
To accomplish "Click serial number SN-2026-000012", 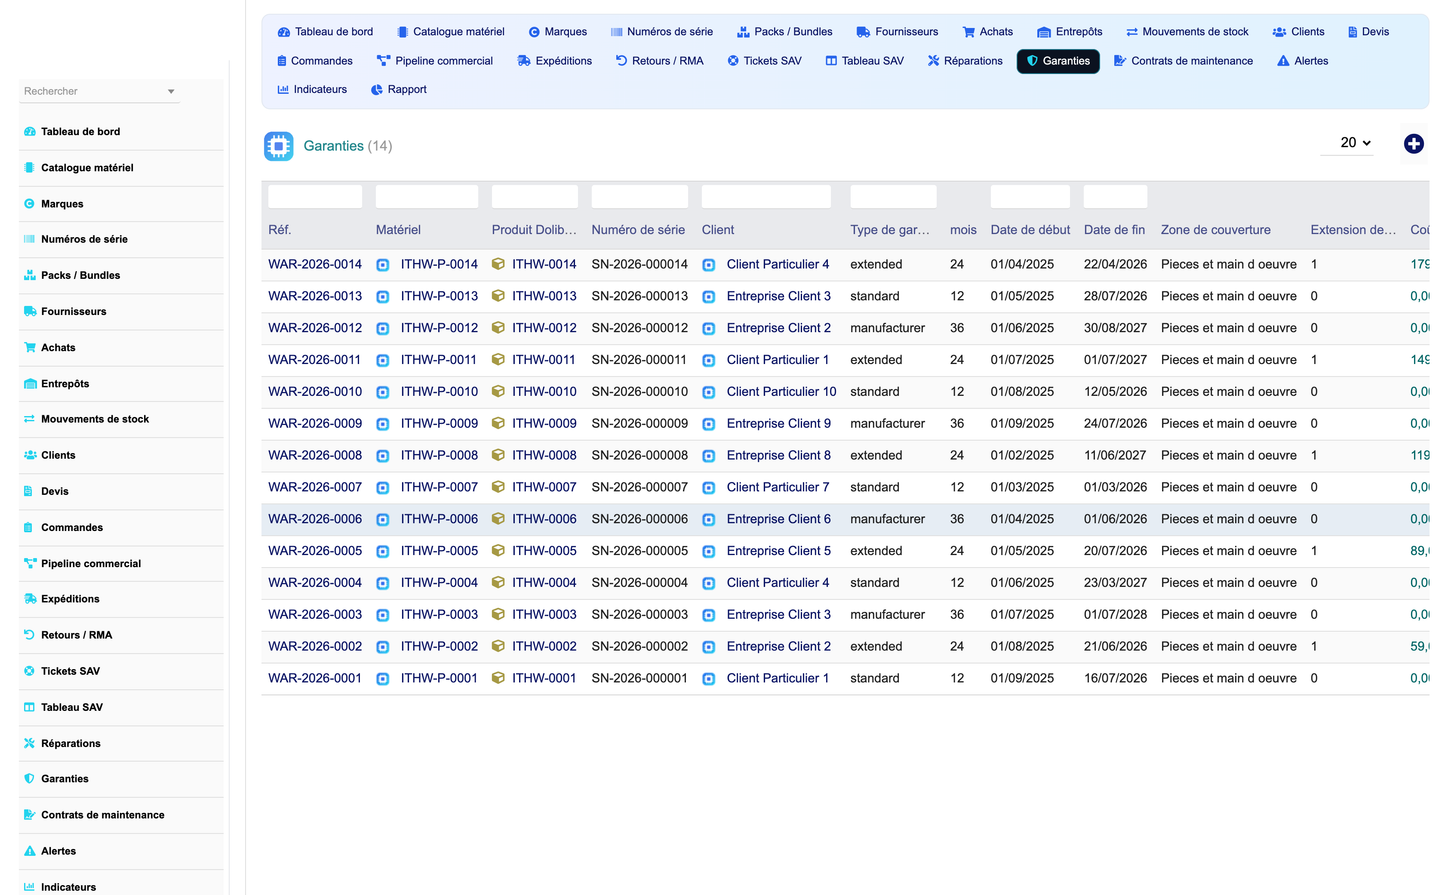I will tap(640, 328).
